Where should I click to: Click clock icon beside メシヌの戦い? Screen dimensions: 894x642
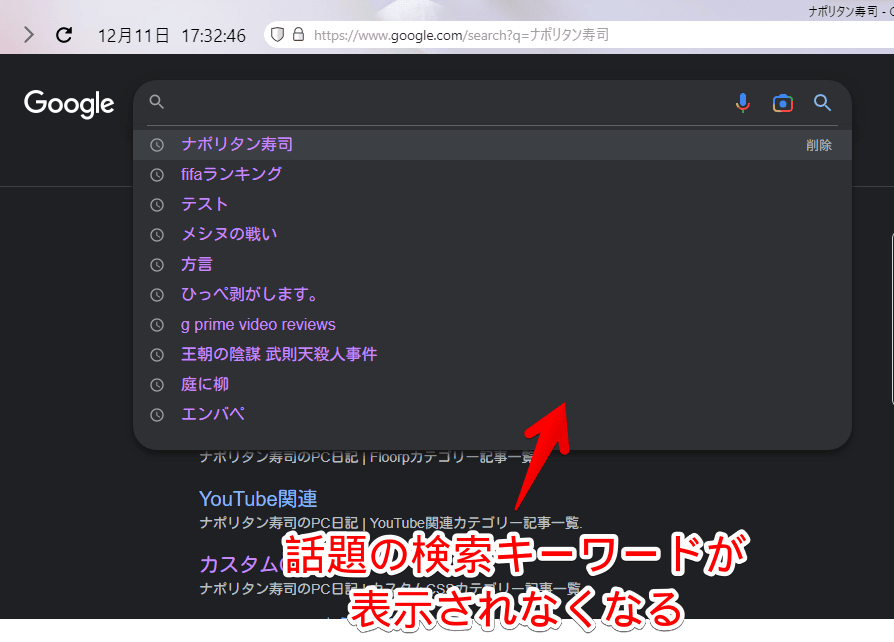point(157,235)
